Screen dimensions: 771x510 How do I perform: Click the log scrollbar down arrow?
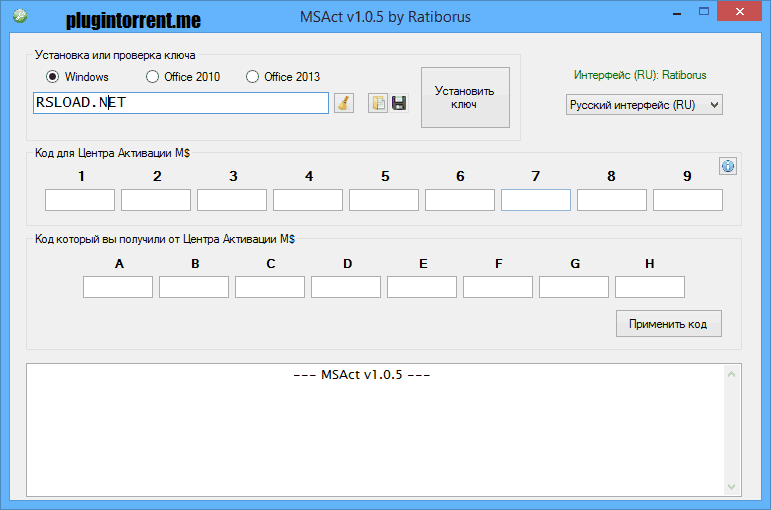click(x=731, y=486)
